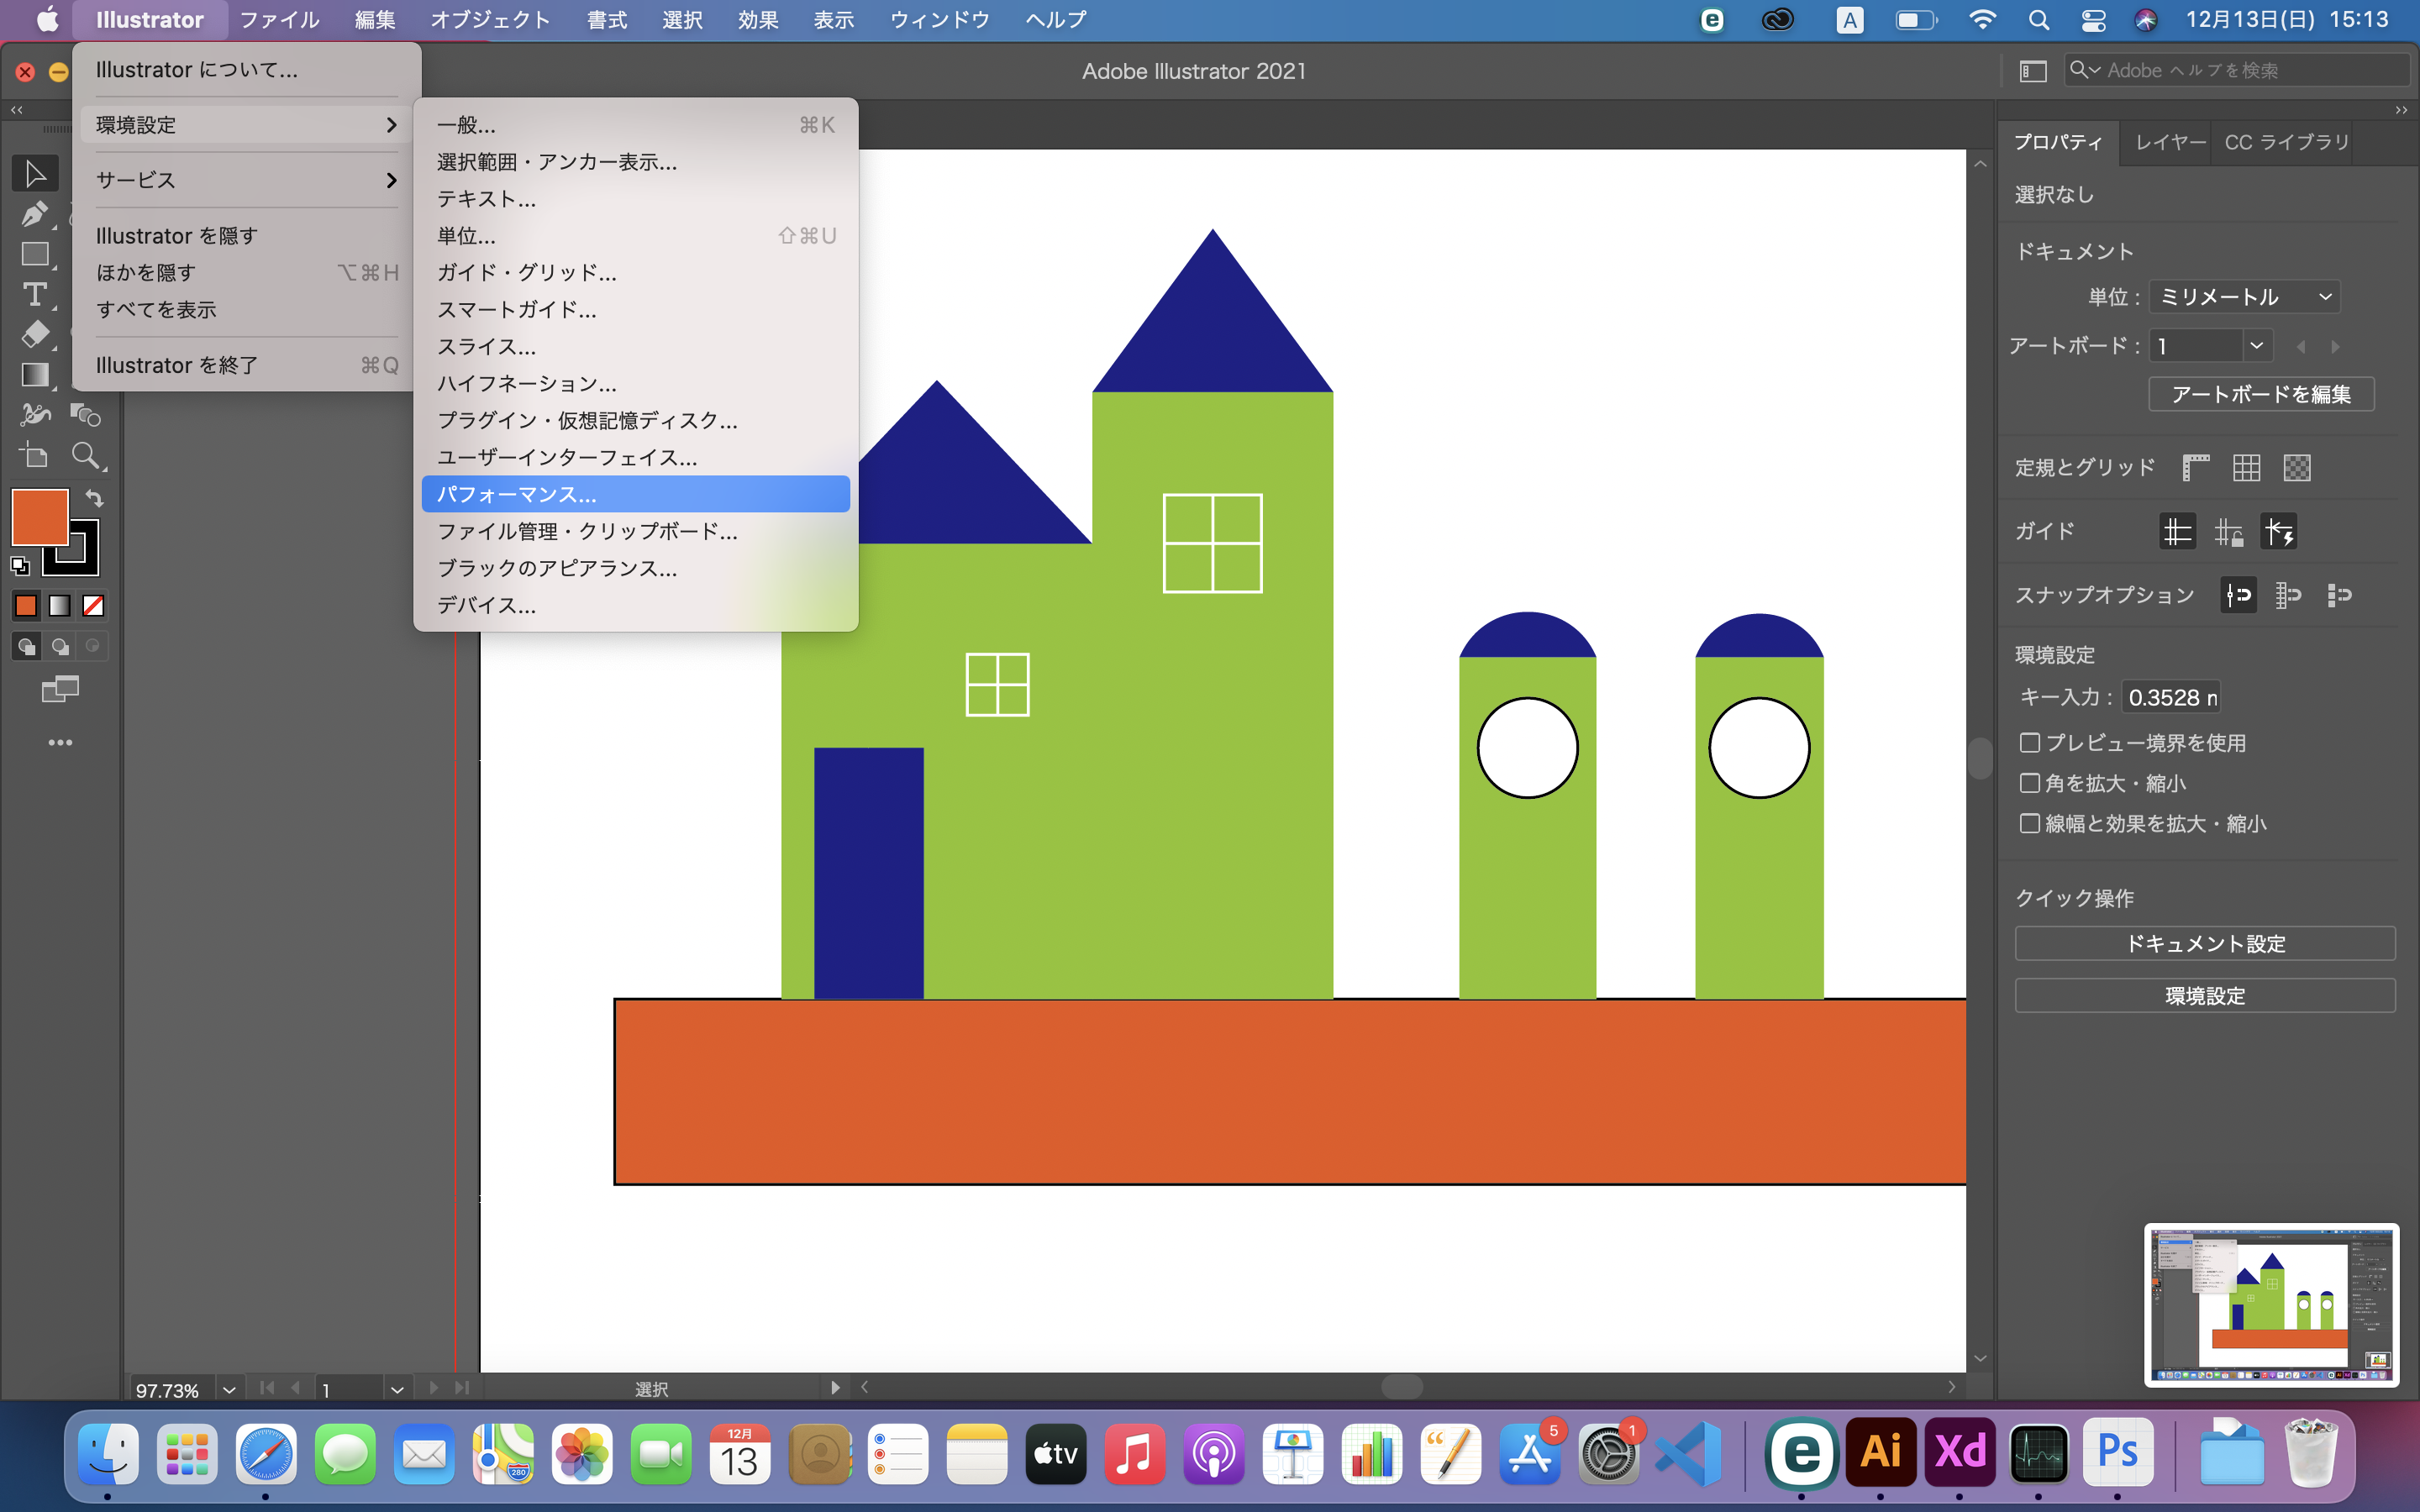Select the Rectangle tool

click(x=35, y=255)
